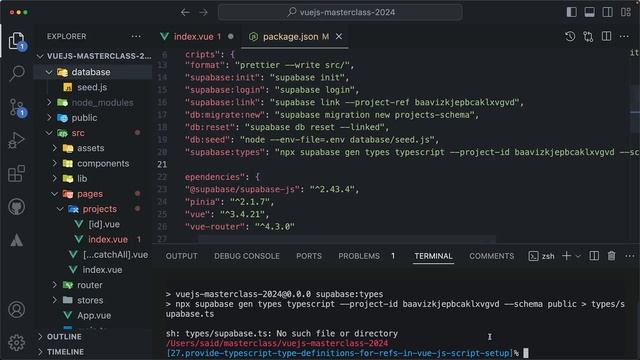This screenshot has width=640, height=360.
Task: Toggle the bottom panel layout icon
Action: click(x=589, y=12)
